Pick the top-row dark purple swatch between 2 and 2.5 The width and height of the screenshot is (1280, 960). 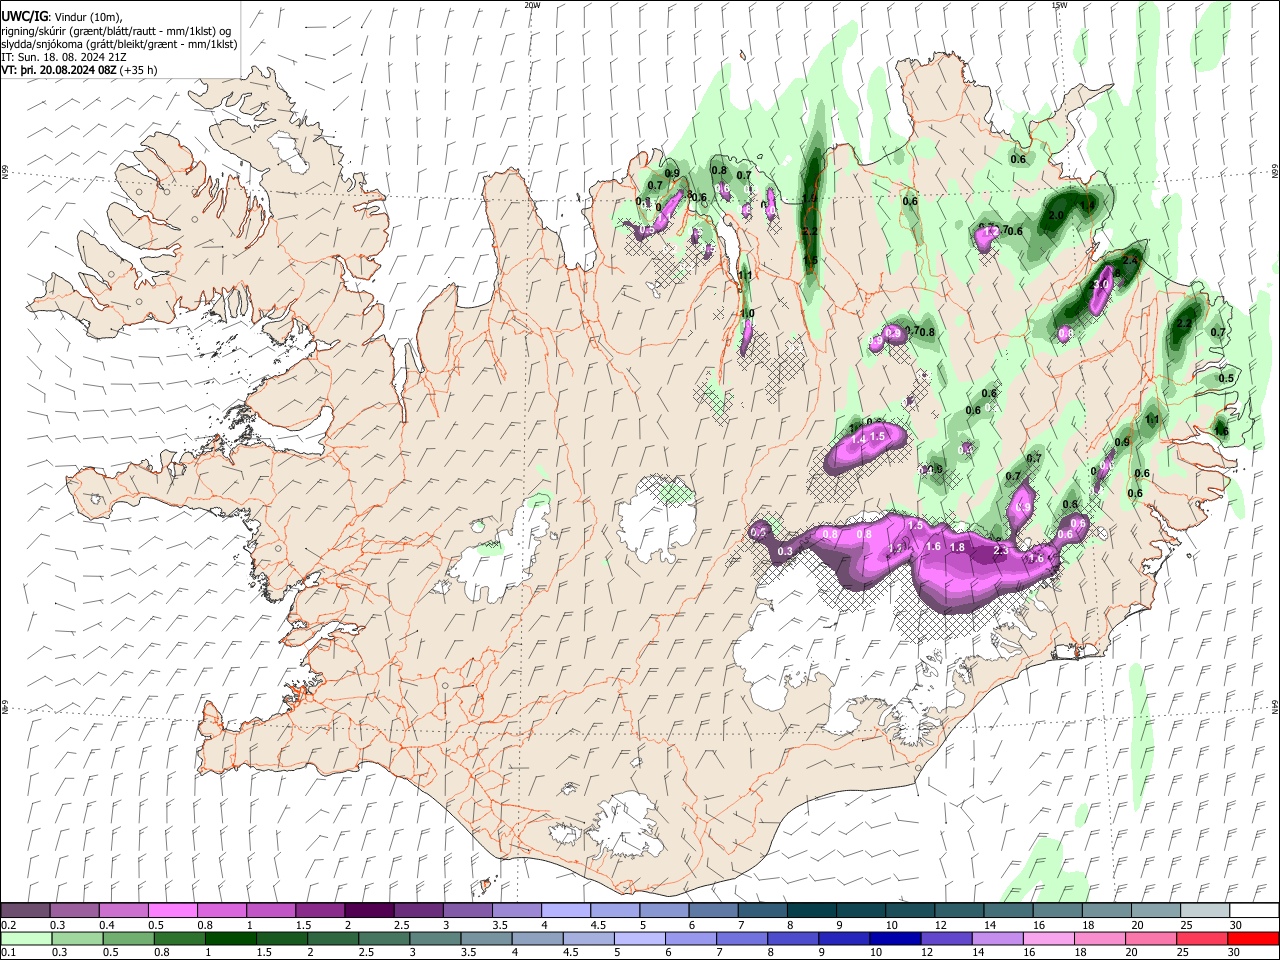tap(369, 911)
